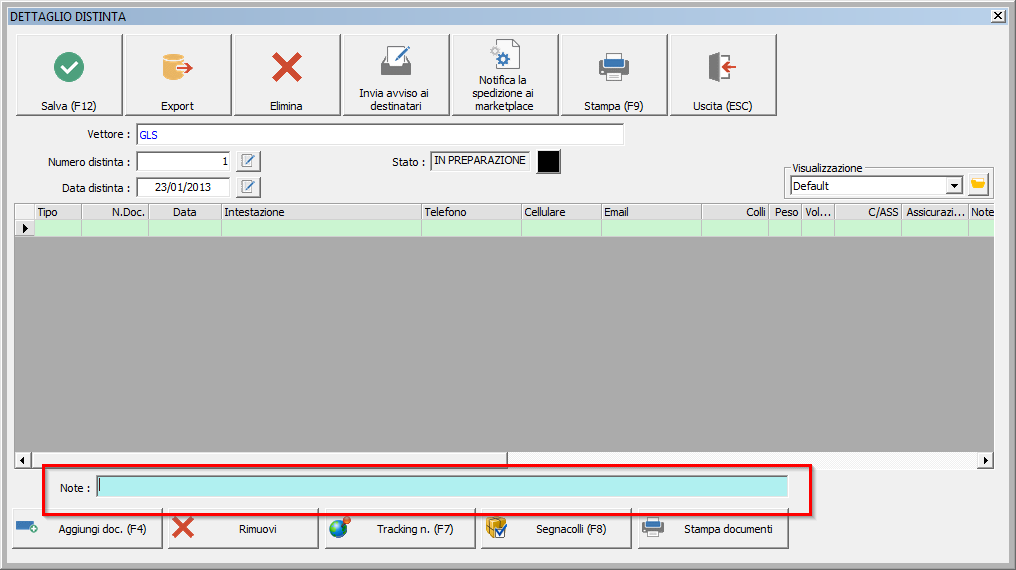Click the N.Doc. column header
1016x570 pixels.
115,212
